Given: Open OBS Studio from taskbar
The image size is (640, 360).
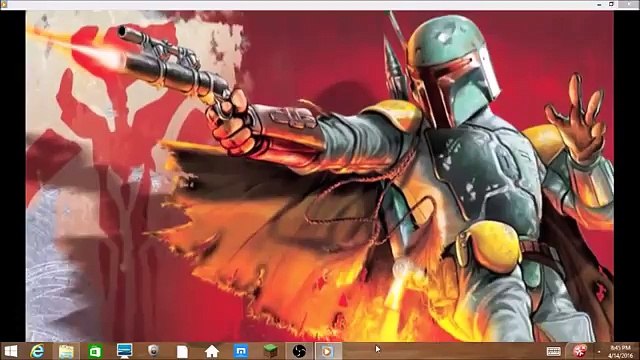Looking at the screenshot, I should click(x=299, y=351).
